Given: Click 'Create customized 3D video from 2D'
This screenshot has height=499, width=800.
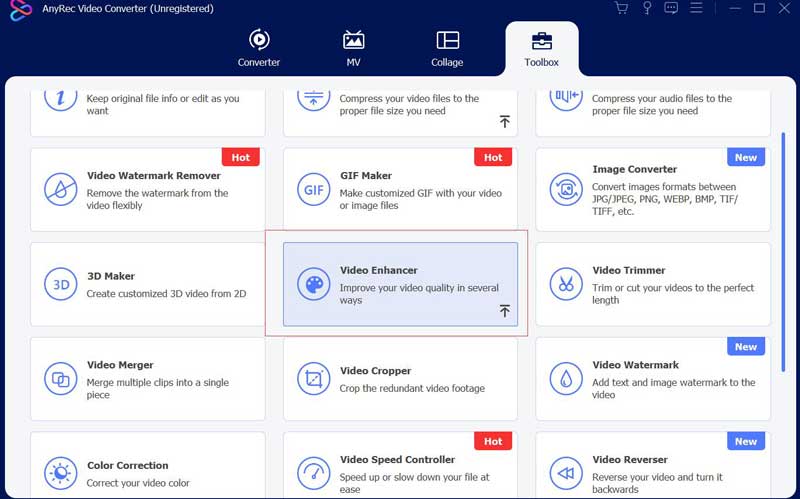Looking at the screenshot, I should click(166, 294).
